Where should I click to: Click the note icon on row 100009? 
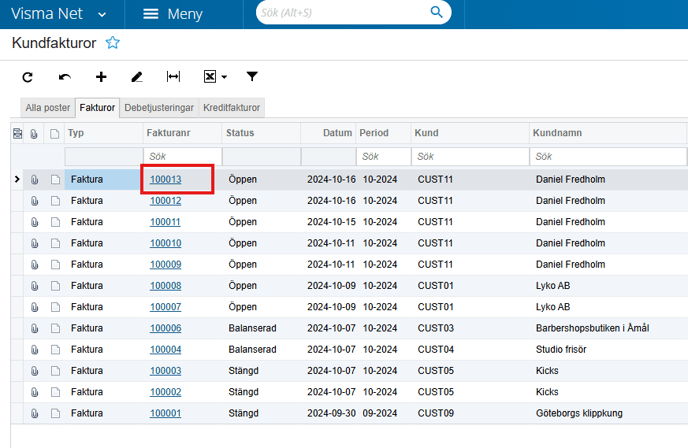[55, 265]
